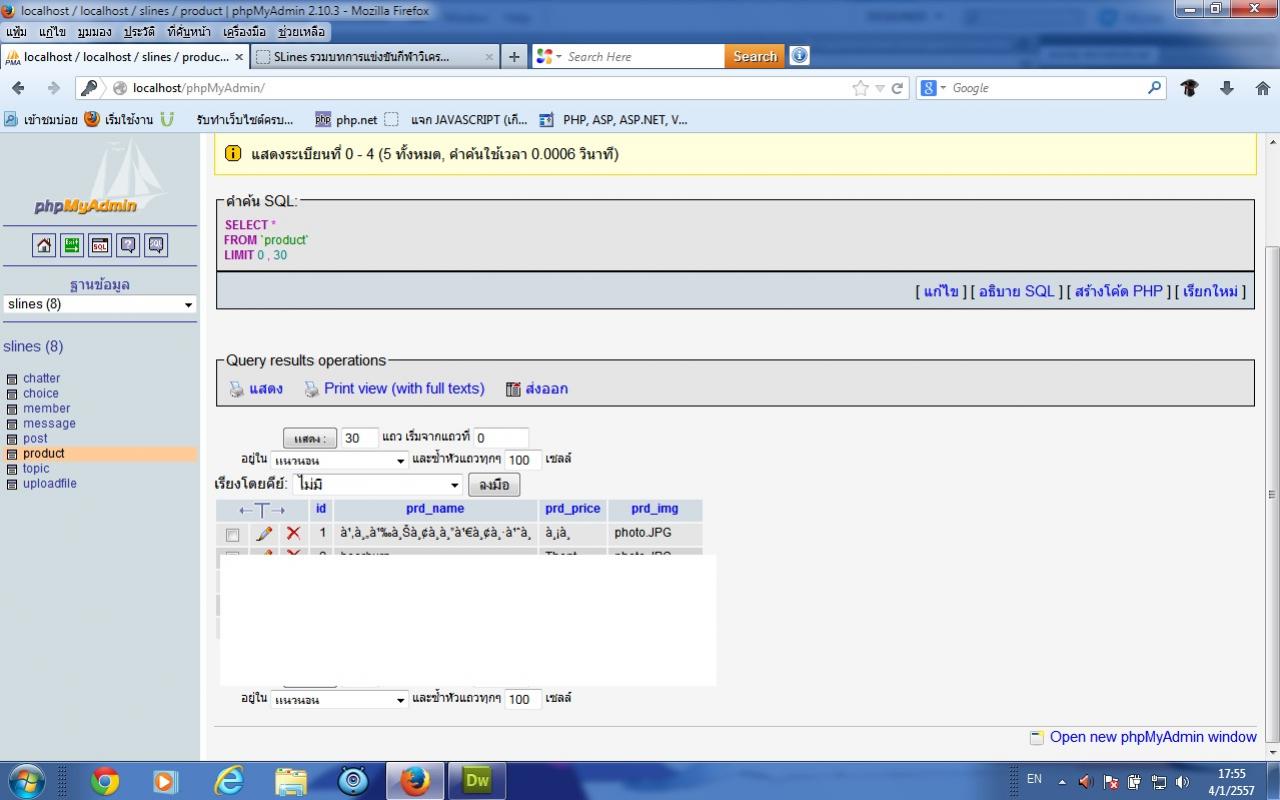Select the product table in sidebar
Viewport: 1280px width, 800px height.
point(44,454)
